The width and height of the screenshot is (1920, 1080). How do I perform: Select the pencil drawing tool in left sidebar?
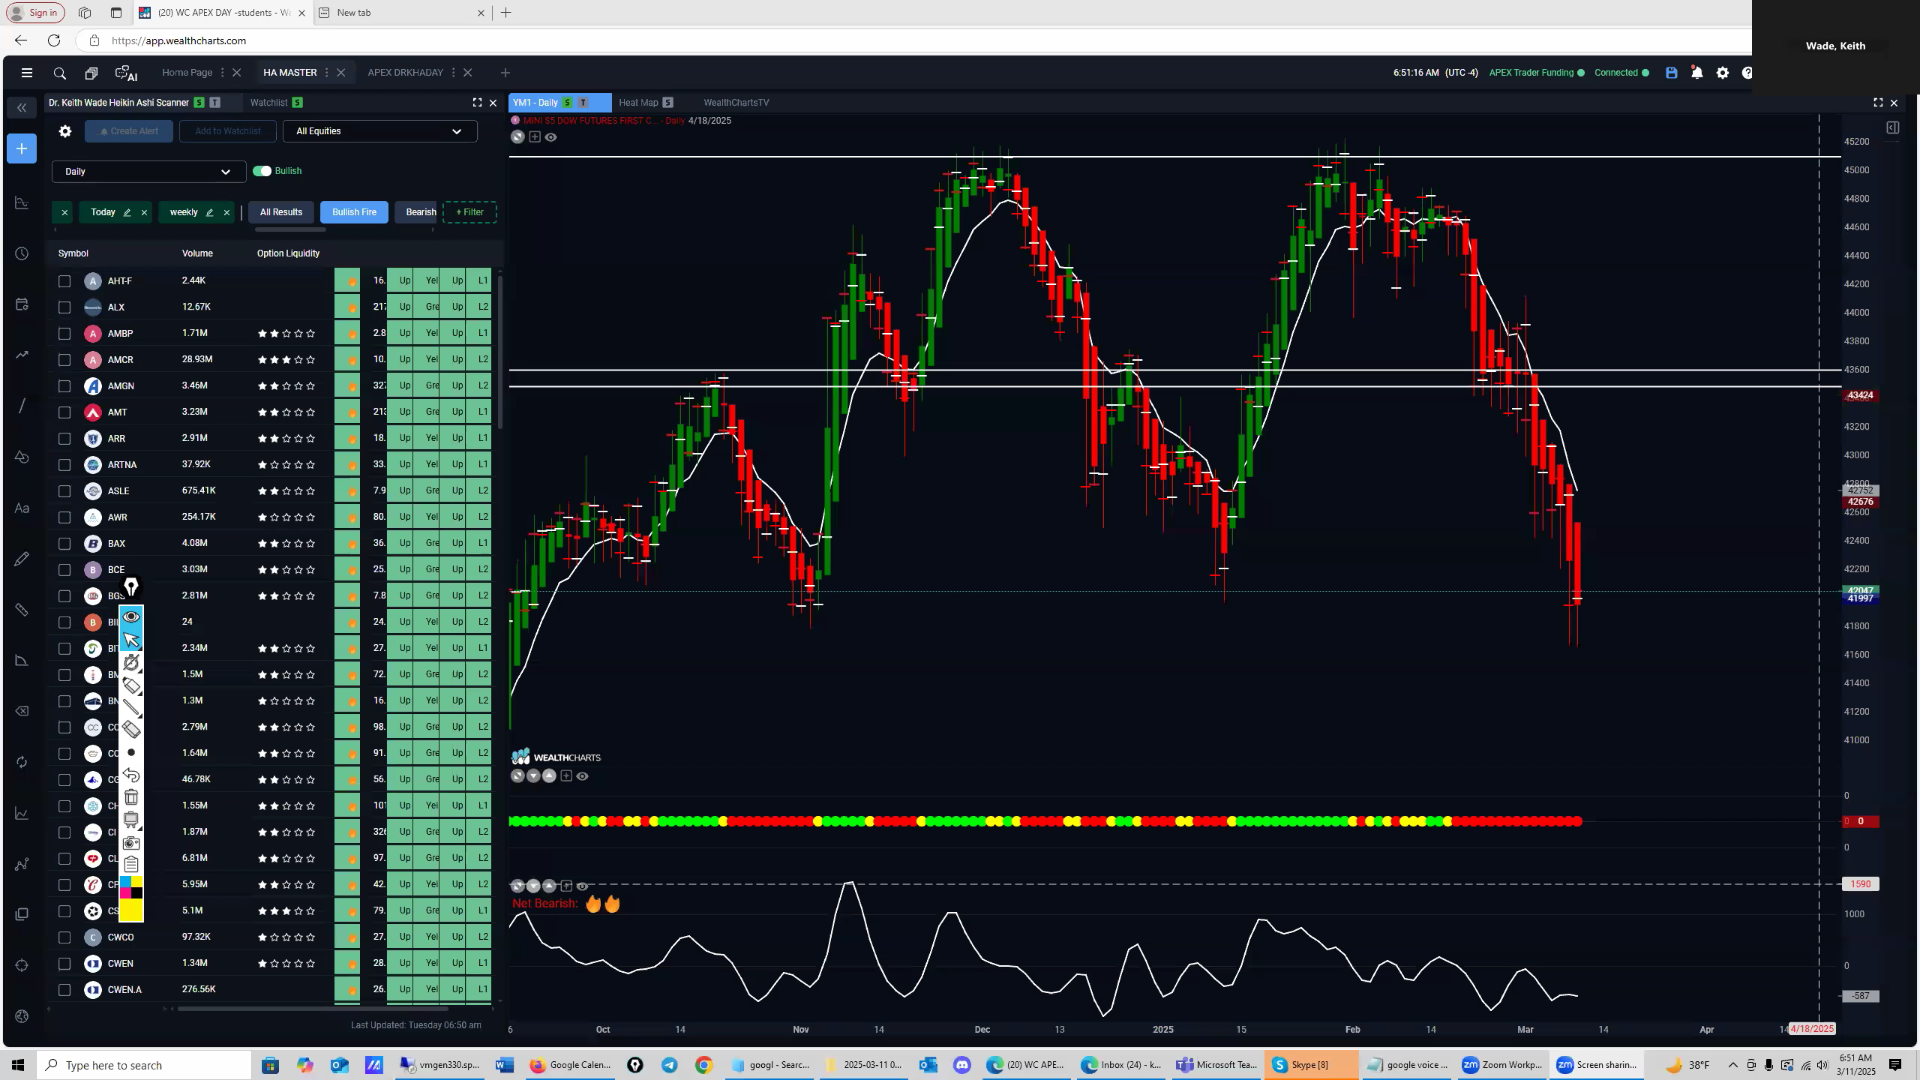click(x=22, y=559)
